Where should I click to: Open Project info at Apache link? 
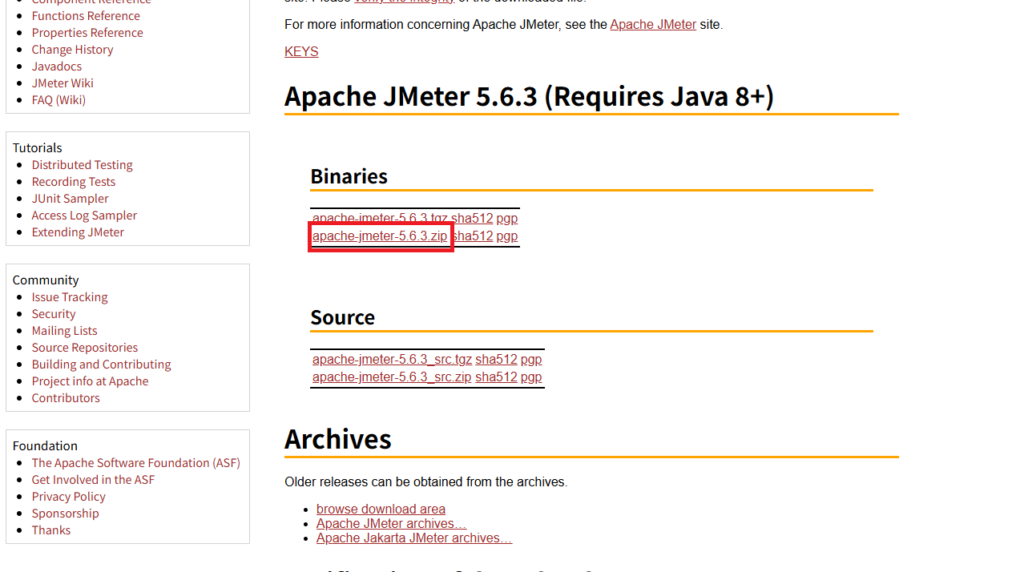(89, 381)
